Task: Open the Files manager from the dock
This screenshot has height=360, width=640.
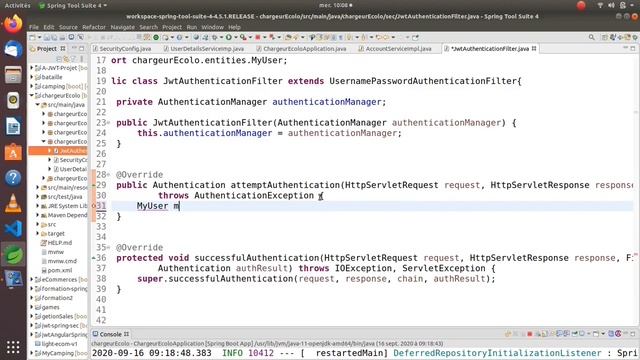Action: pos(13,75)
